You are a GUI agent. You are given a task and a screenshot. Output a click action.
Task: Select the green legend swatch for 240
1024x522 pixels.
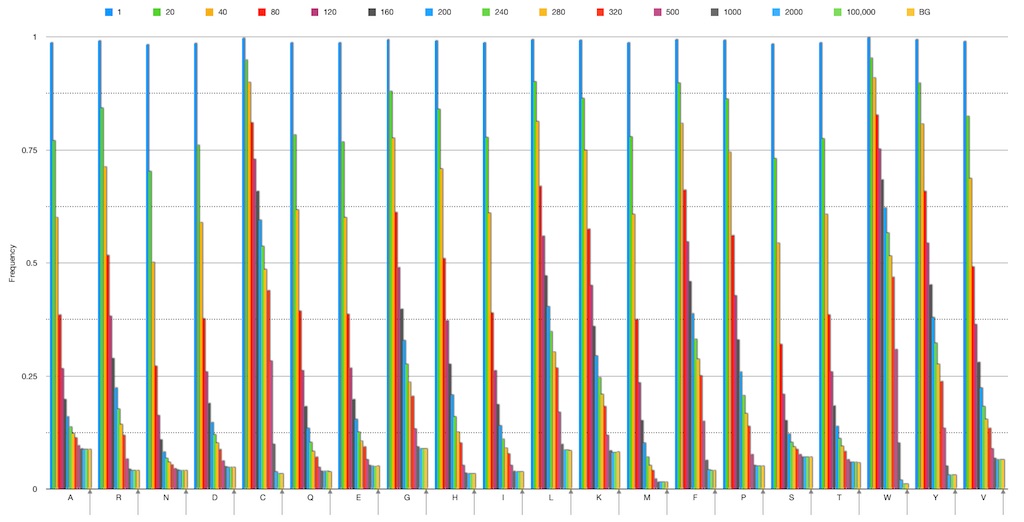click(485, 12)
